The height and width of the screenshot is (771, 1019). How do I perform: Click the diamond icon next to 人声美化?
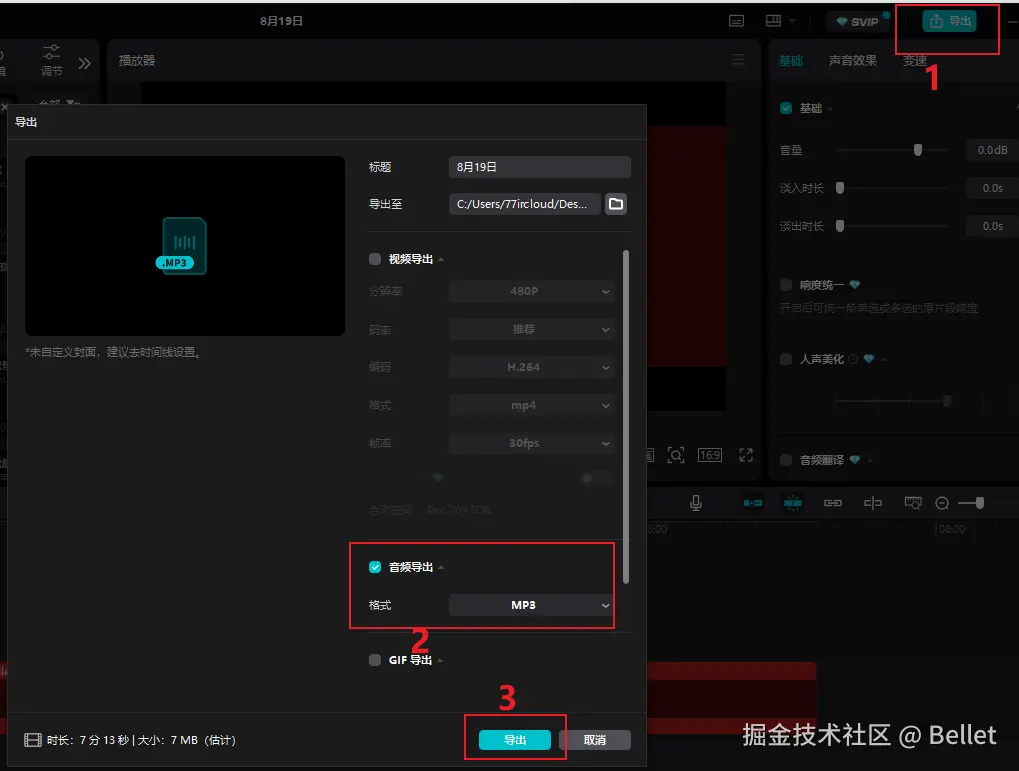coord(869,359)
